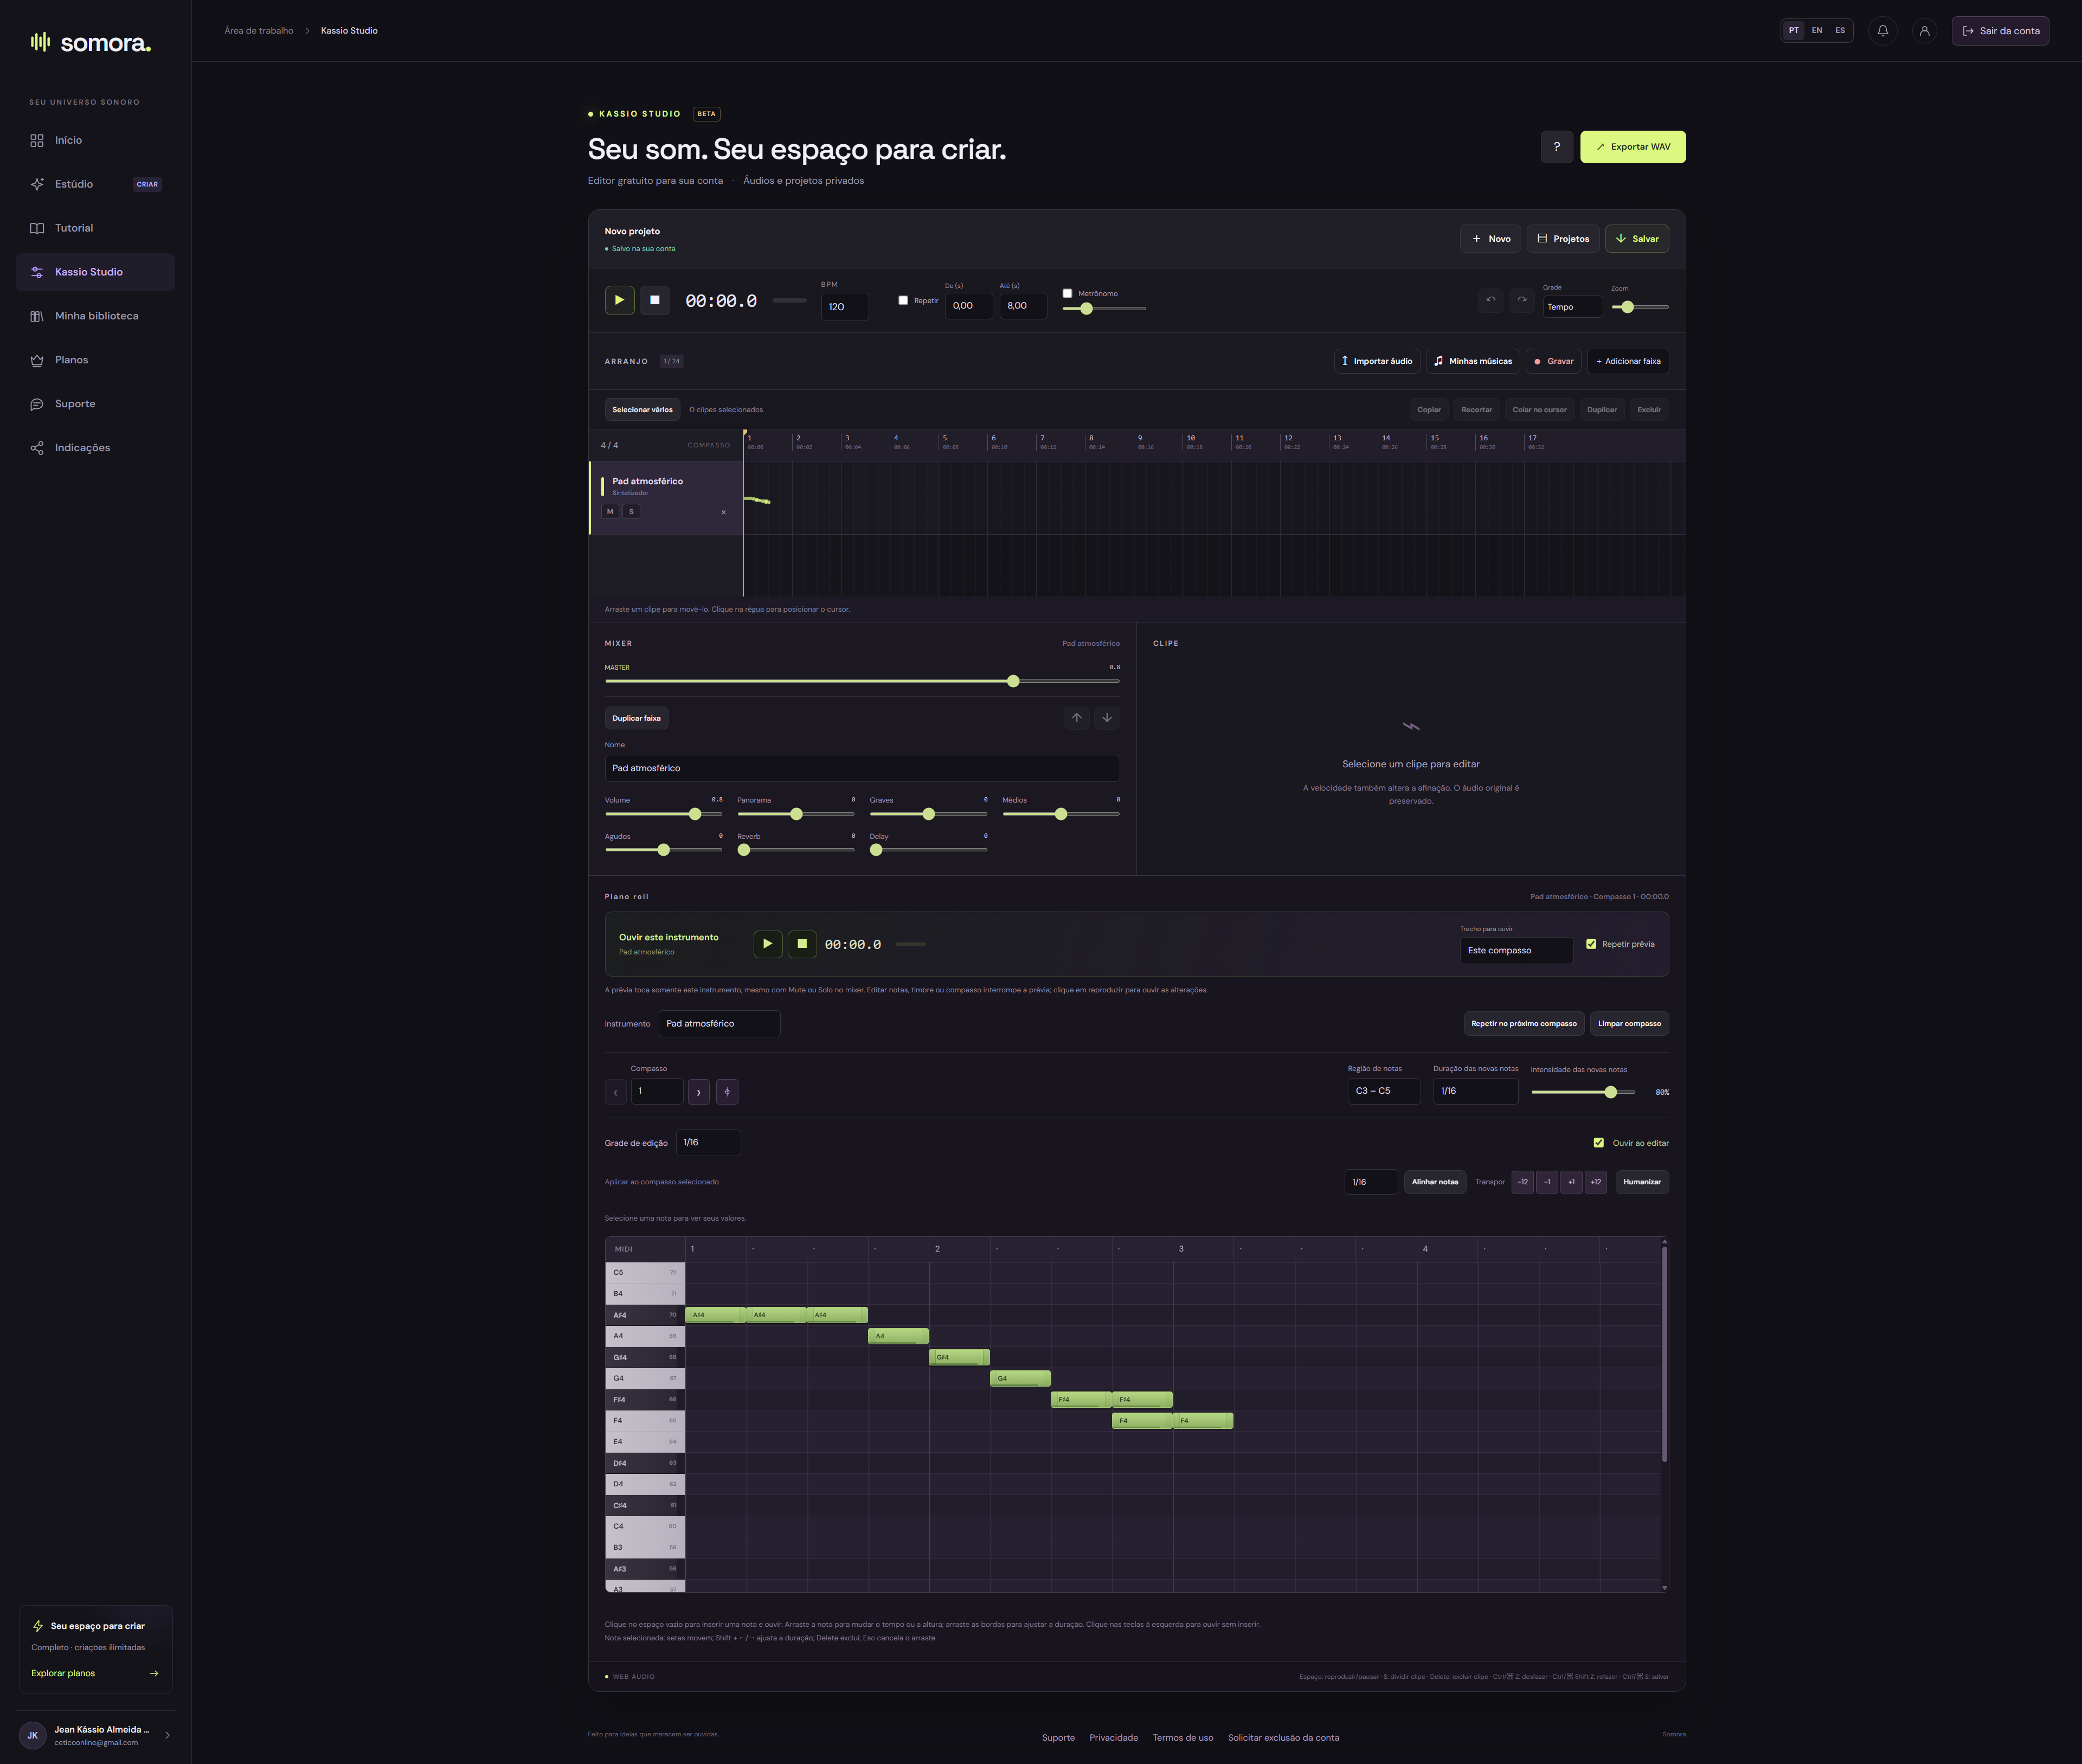This screenshot has height=1764, width=2082.
Task: Move track up with the up arrow
Action: 1076,718
